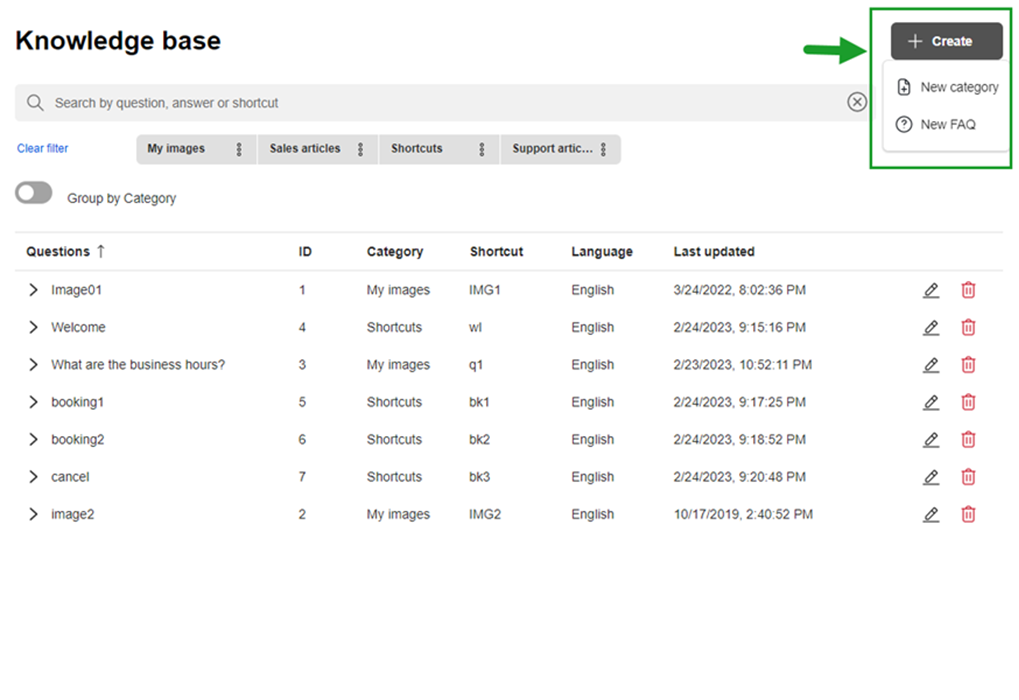Screen dimensions: 1019x700
Task: Sort by the ID column header
Action: 305,252
